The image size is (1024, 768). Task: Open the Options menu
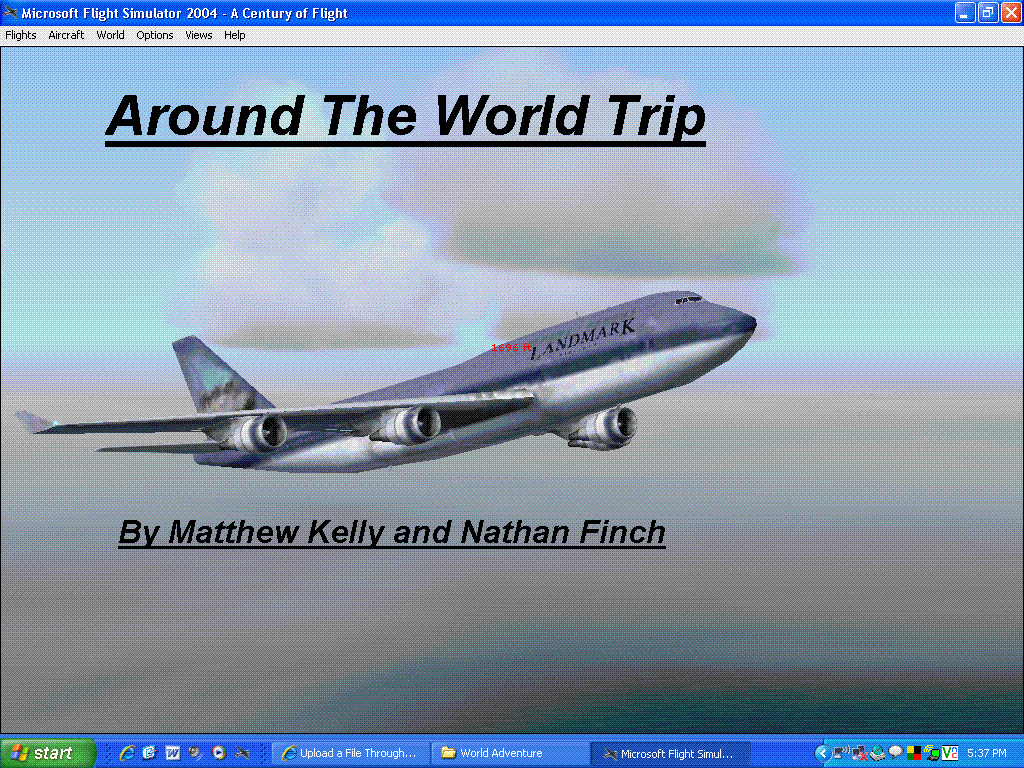pos(155,35)
